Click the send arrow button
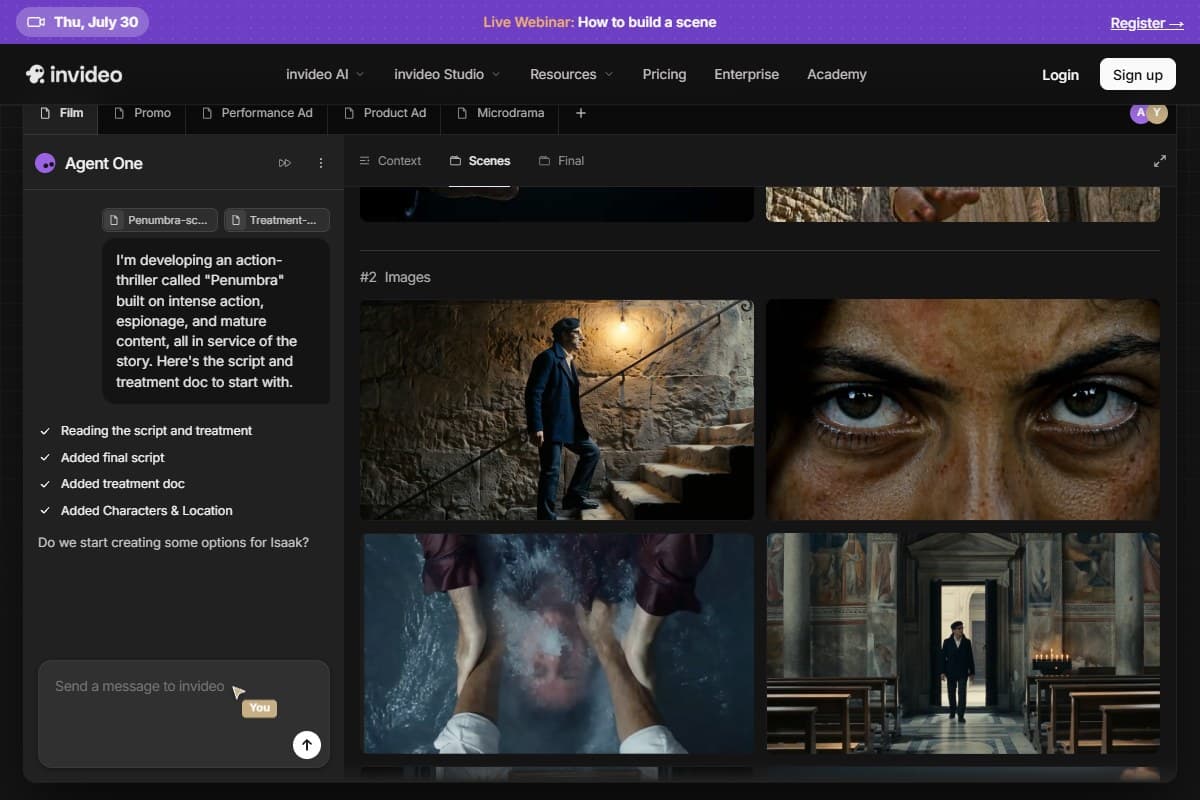This screenshot has width=1200, height=800. pyautogui.click(x=307, y=744)
